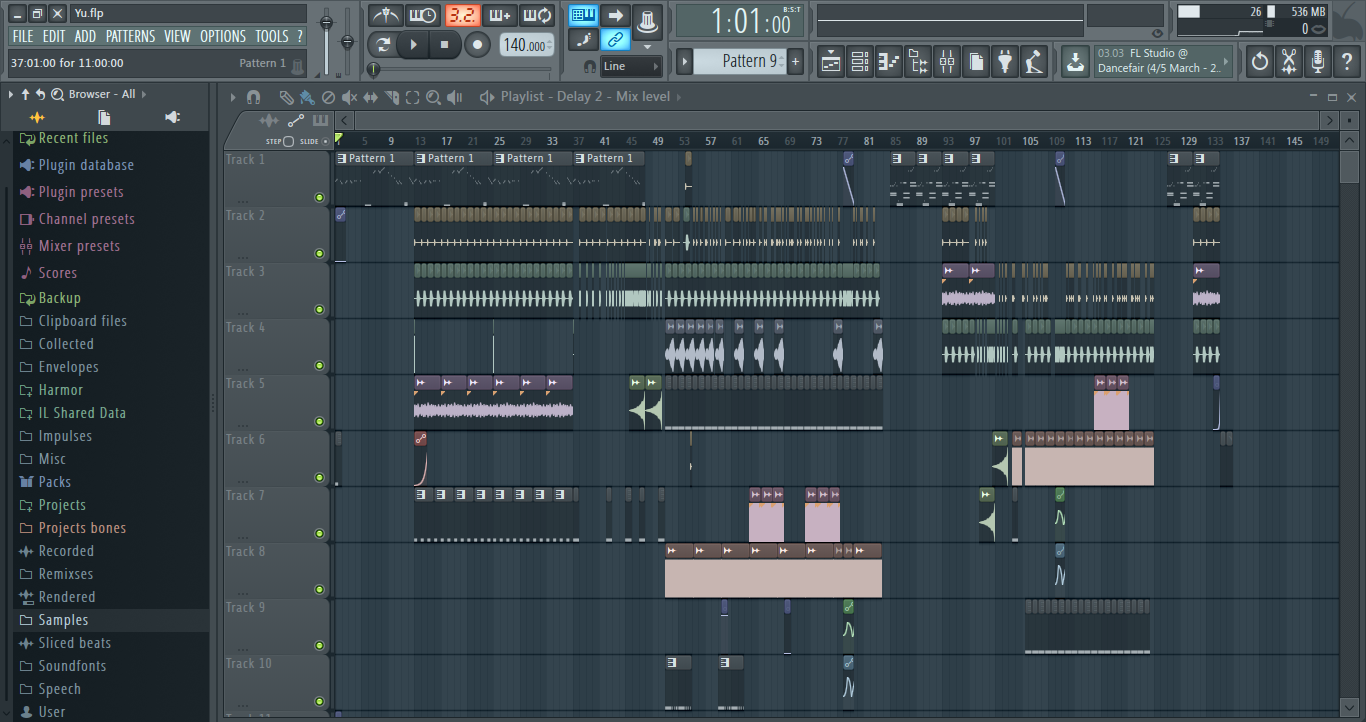Open the Playlist view button
This screenshot has height=722, width=1366.
[x=831, y=61]
